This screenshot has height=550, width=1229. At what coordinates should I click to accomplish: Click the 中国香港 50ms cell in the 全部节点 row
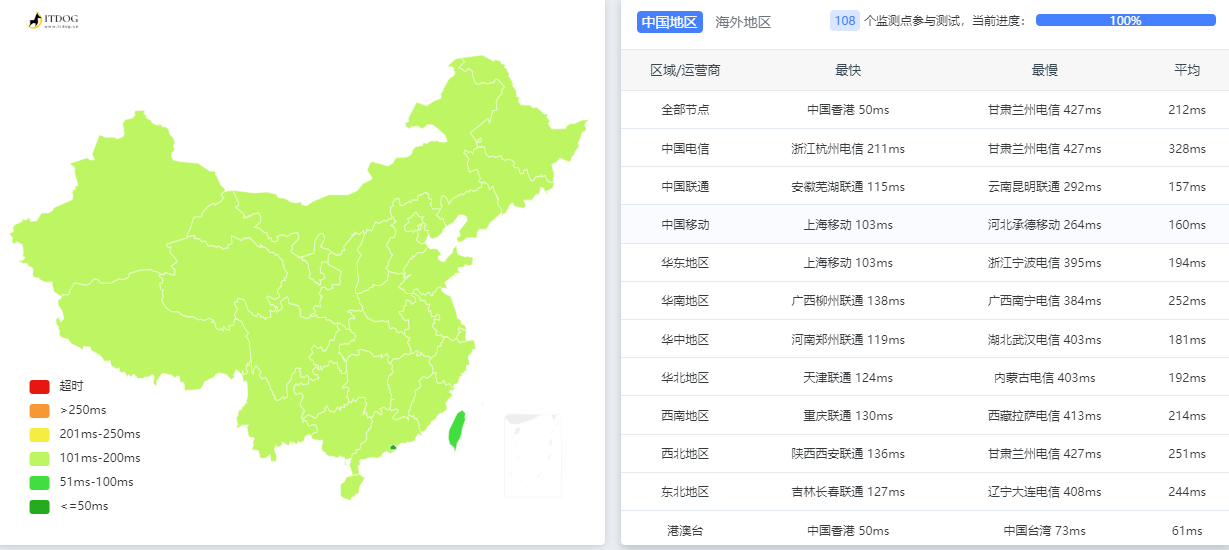pos(848,110)
